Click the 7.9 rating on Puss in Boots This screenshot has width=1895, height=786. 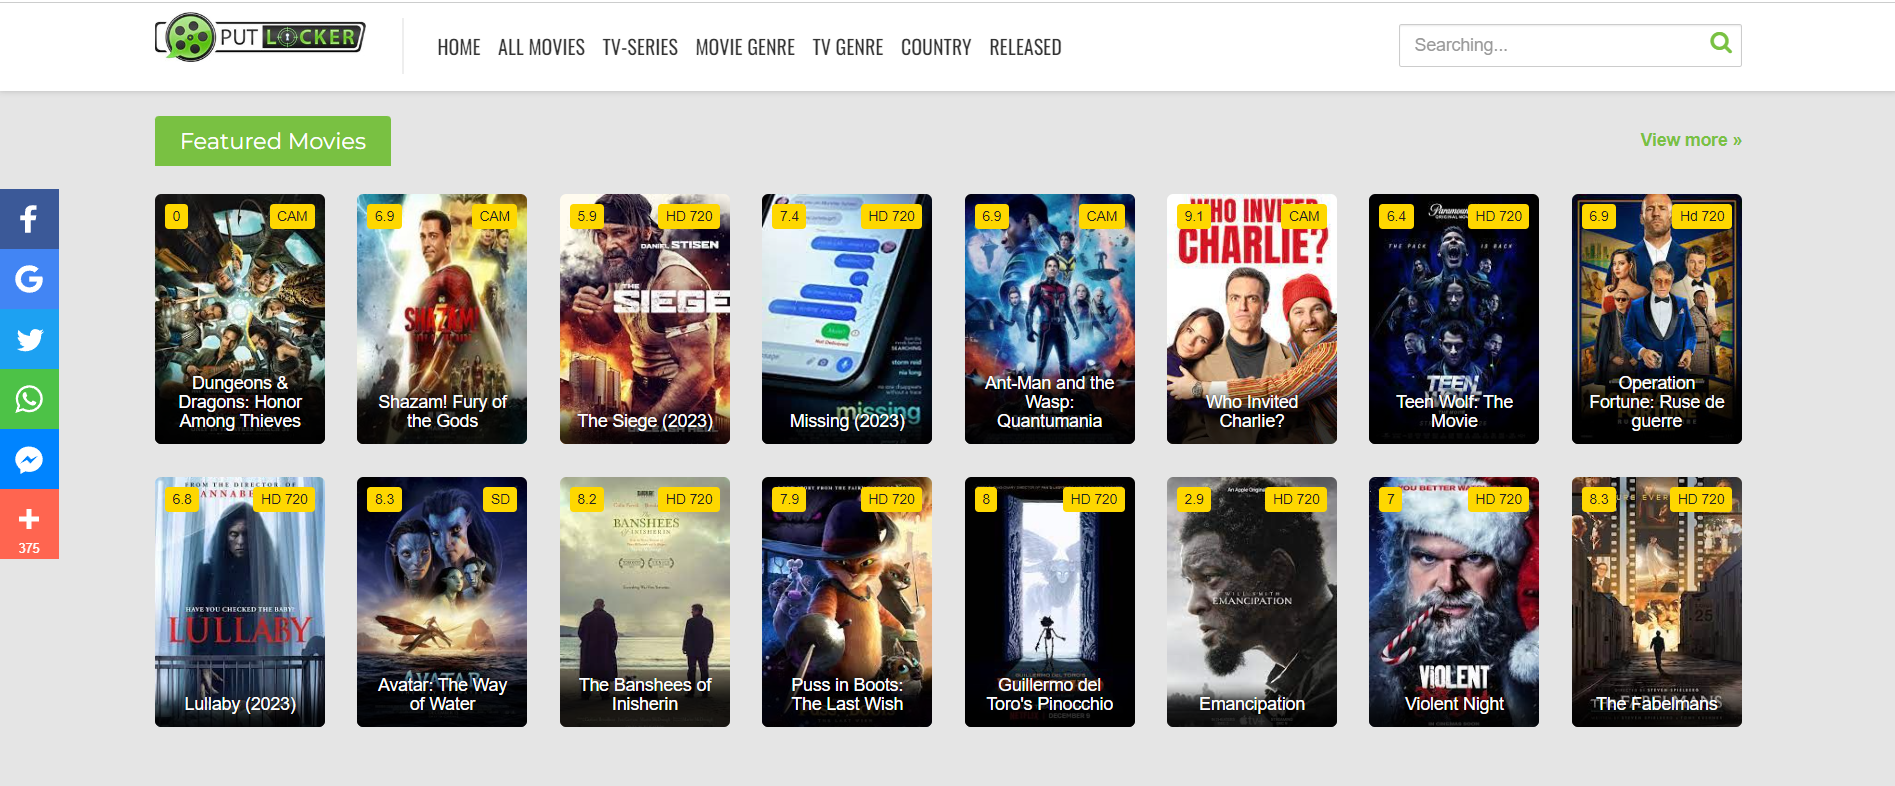pyautogui.click(x=789, y=499)
